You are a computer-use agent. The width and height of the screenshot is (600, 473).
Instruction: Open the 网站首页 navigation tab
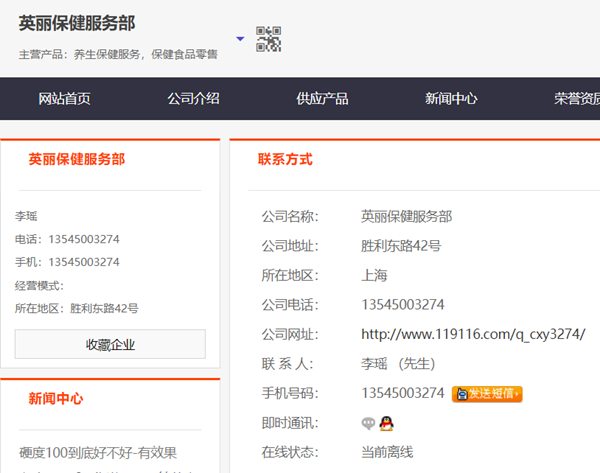[x=65, y=98]
